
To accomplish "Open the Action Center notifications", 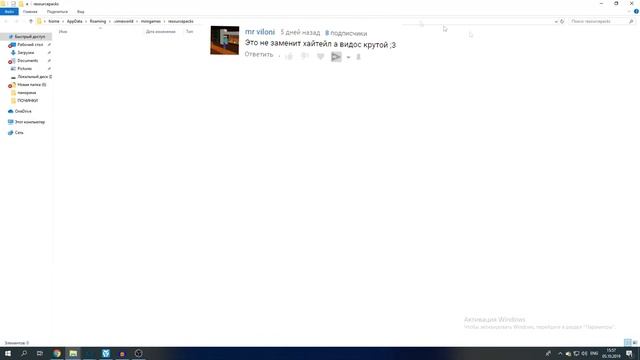I will point(629,353).
